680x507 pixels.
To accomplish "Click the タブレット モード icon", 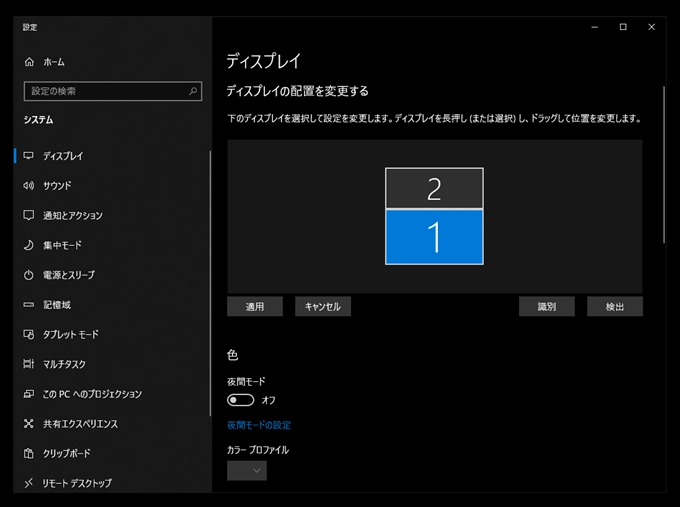I will pyautogui.click(x=29, y=334).
